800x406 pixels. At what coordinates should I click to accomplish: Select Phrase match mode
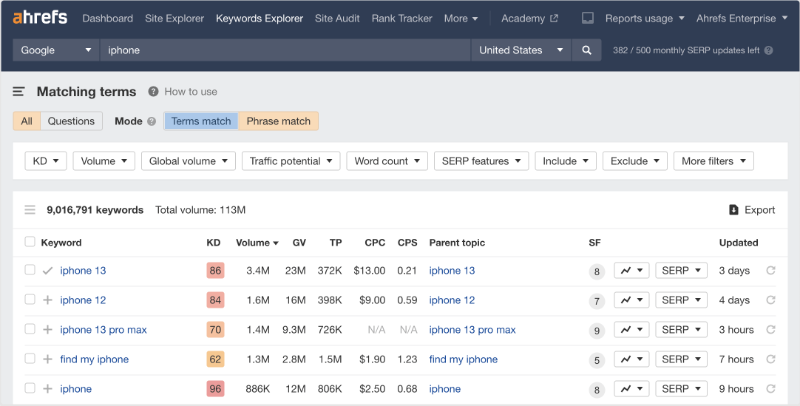click(279, 121)
